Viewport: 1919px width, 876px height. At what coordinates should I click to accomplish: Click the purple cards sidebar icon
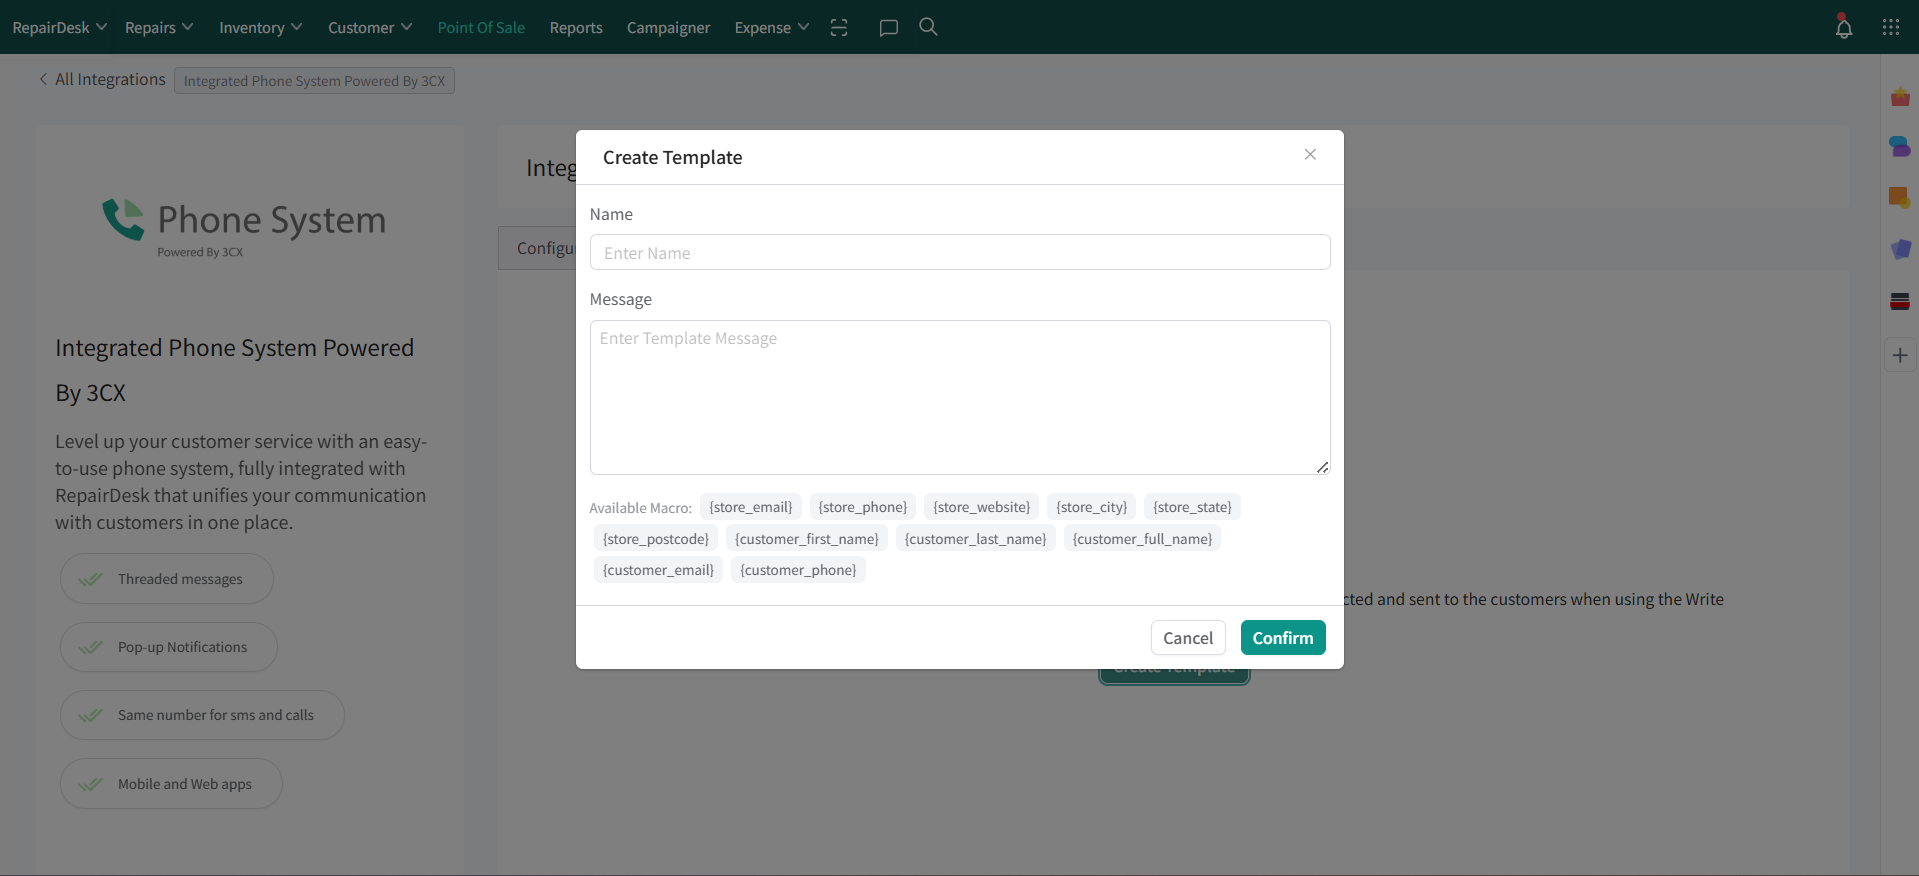tap(1900, 249)
